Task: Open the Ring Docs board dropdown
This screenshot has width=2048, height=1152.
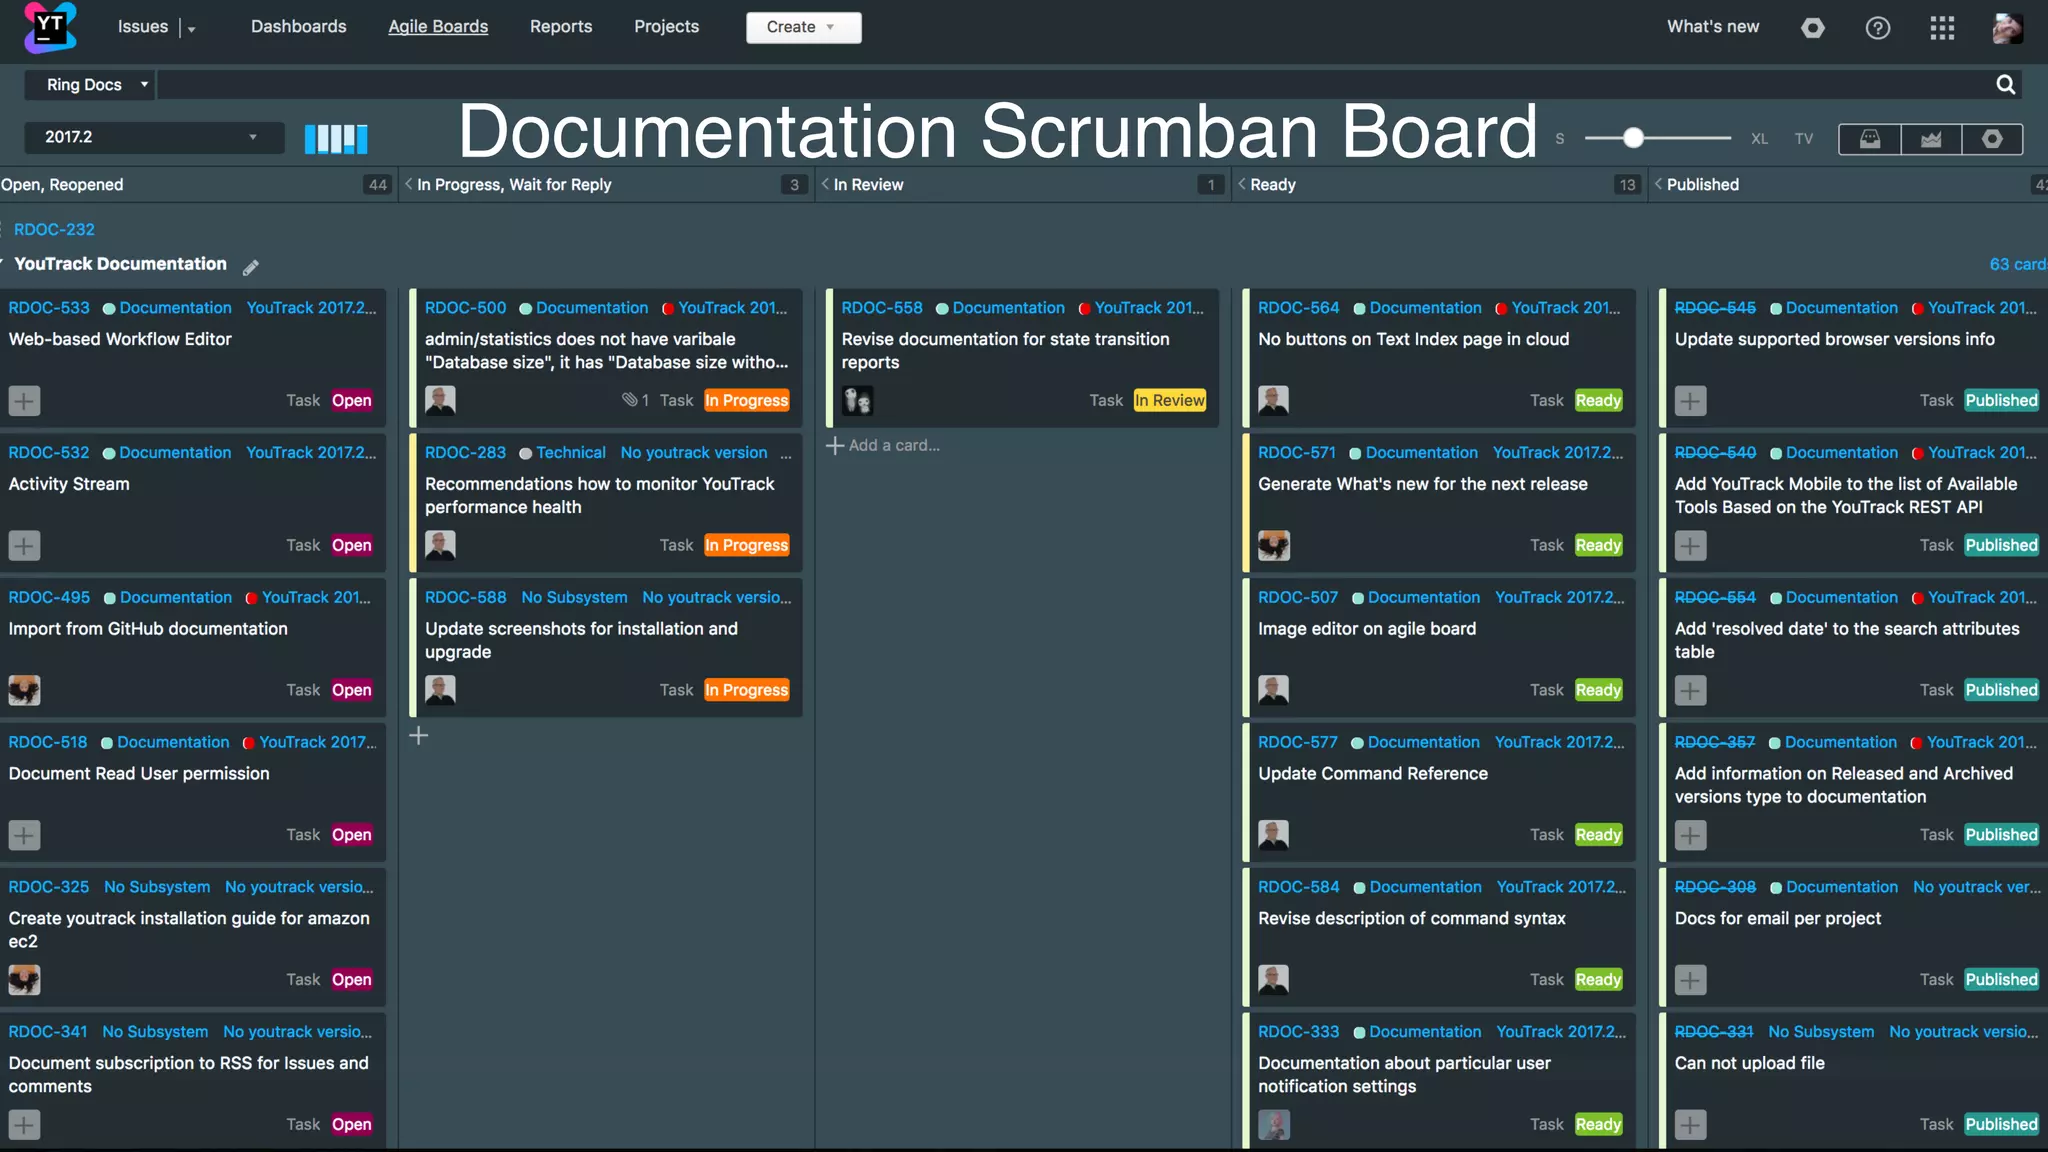Action: (x=90, y=85)
